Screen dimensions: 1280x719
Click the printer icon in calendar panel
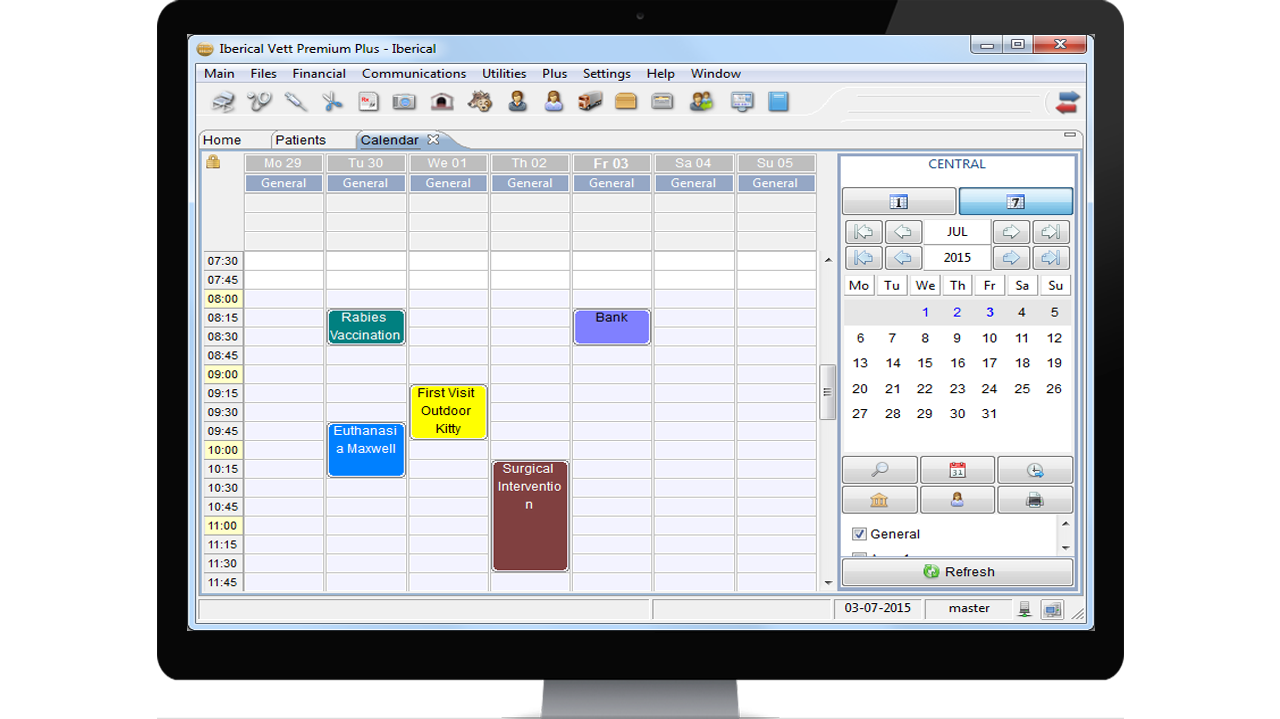coord(1034,500)
